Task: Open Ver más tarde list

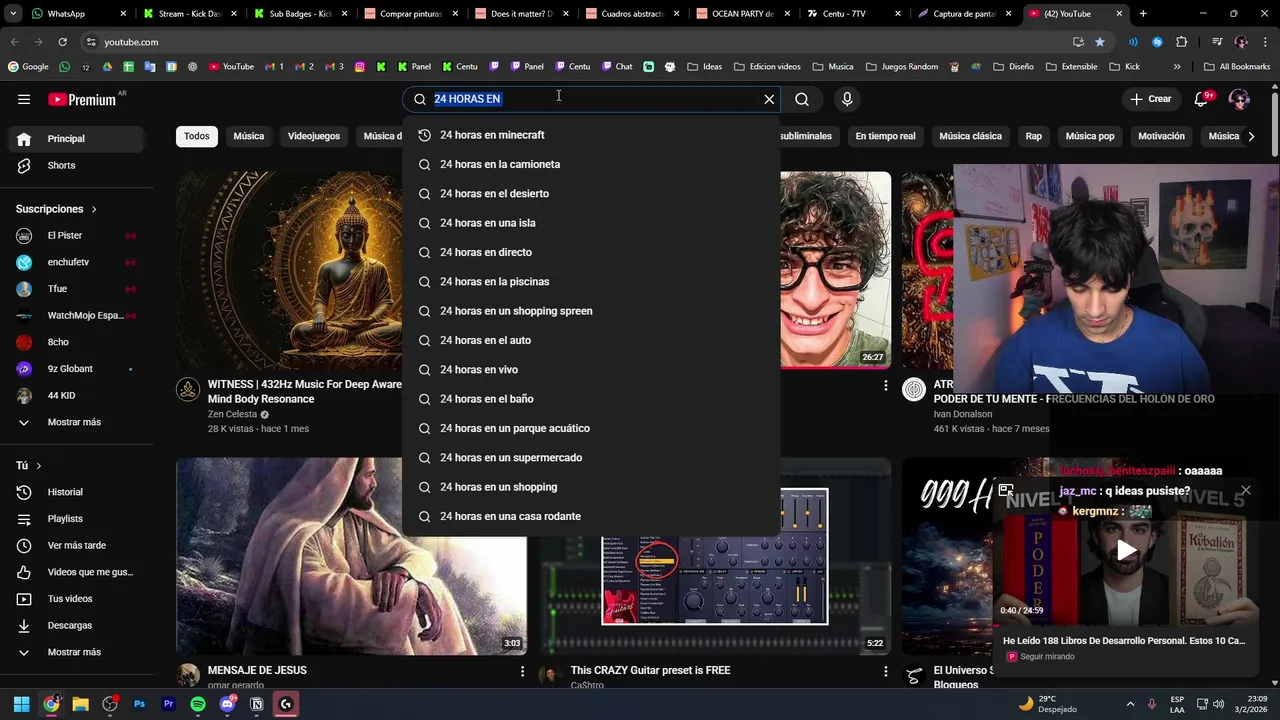Action: pos(76,545)
